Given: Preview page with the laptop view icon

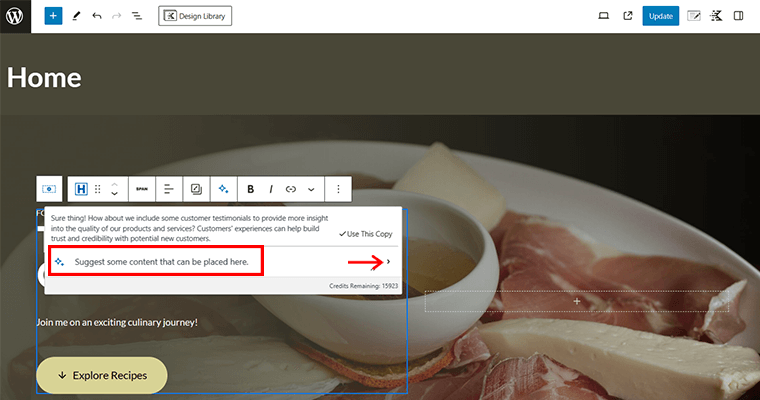Looking at the screenshot, I should click(603, 16).
